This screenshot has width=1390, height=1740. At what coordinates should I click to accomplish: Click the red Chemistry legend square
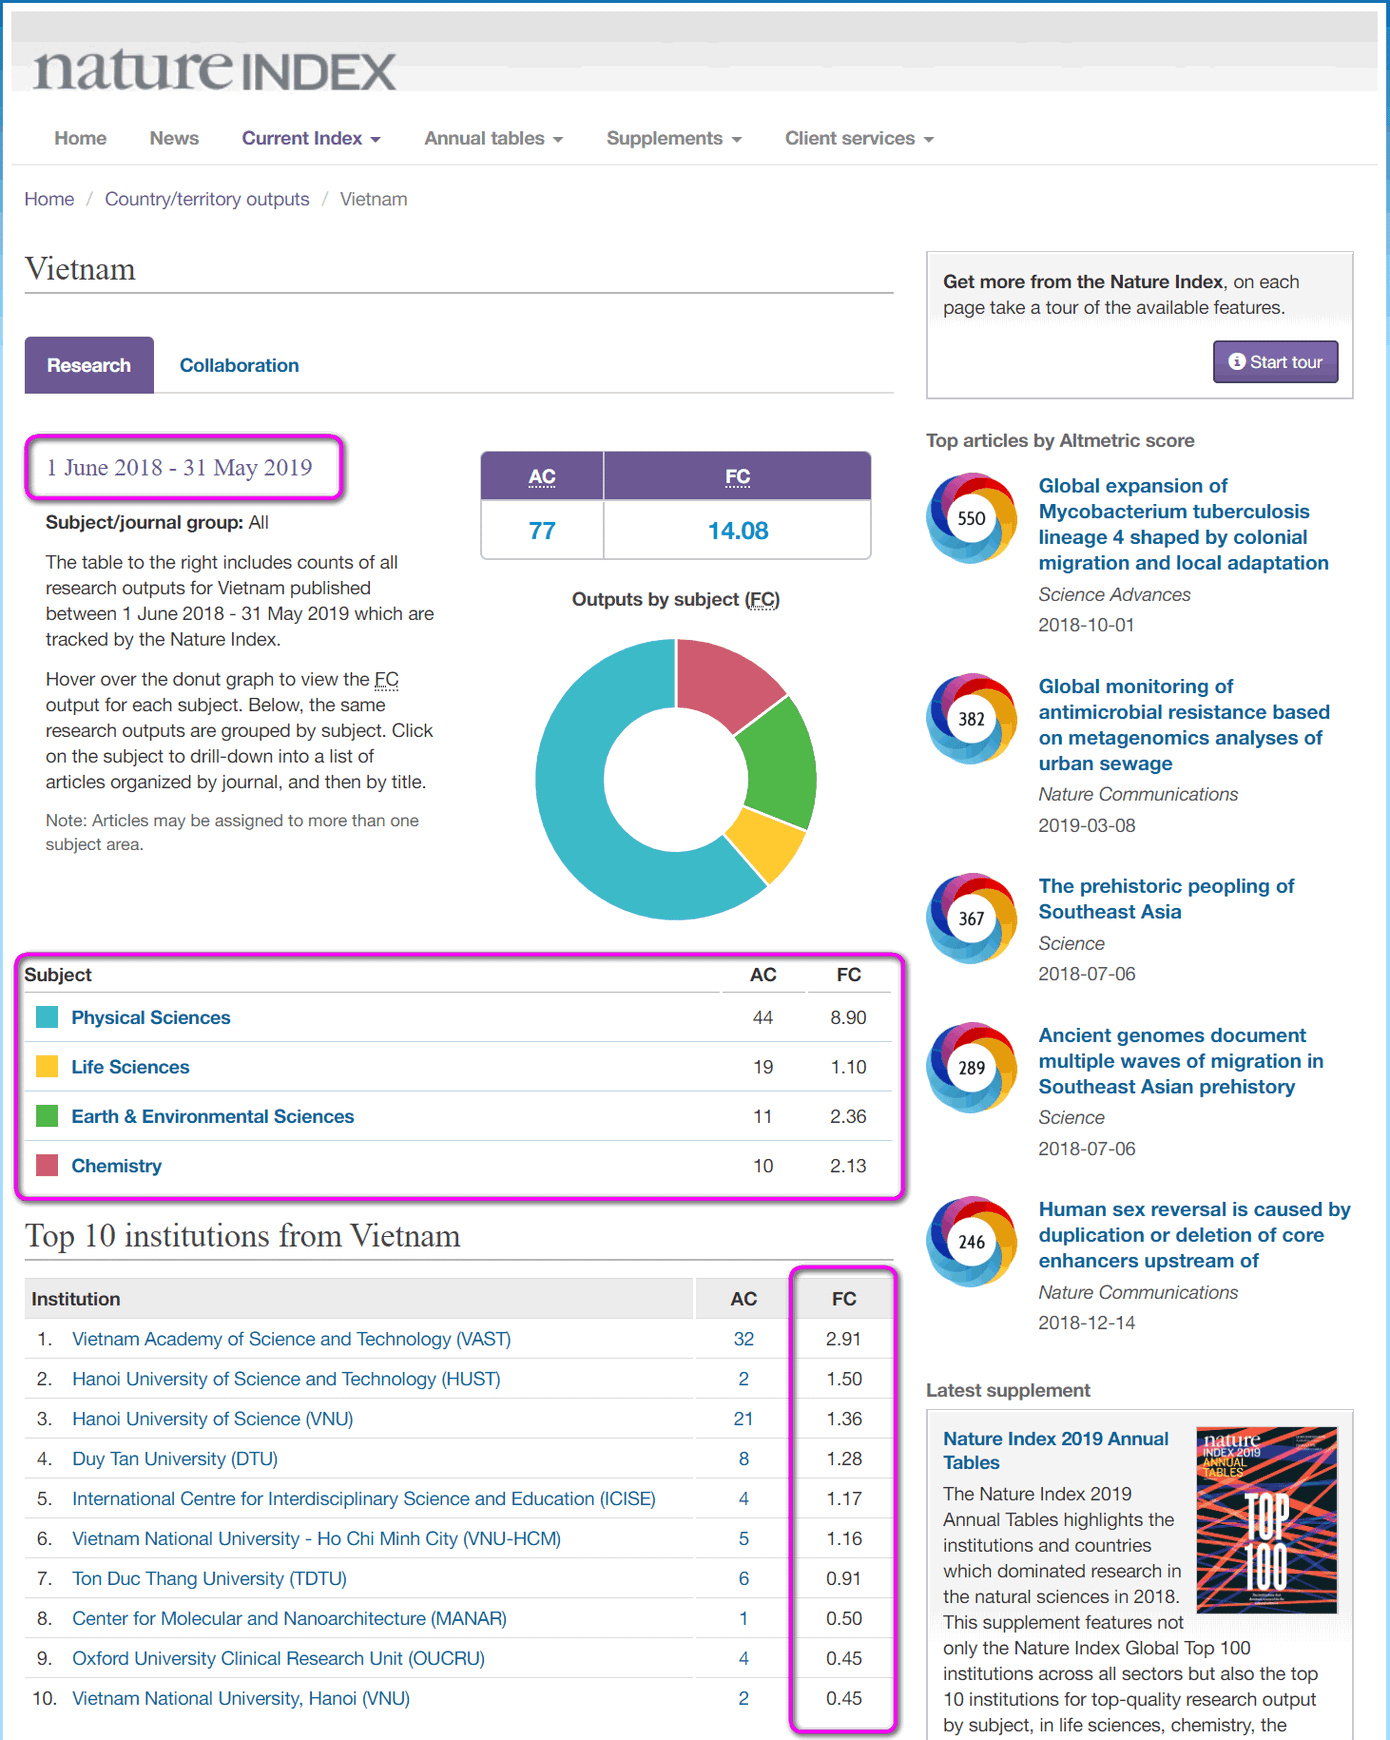[47, 1166]
